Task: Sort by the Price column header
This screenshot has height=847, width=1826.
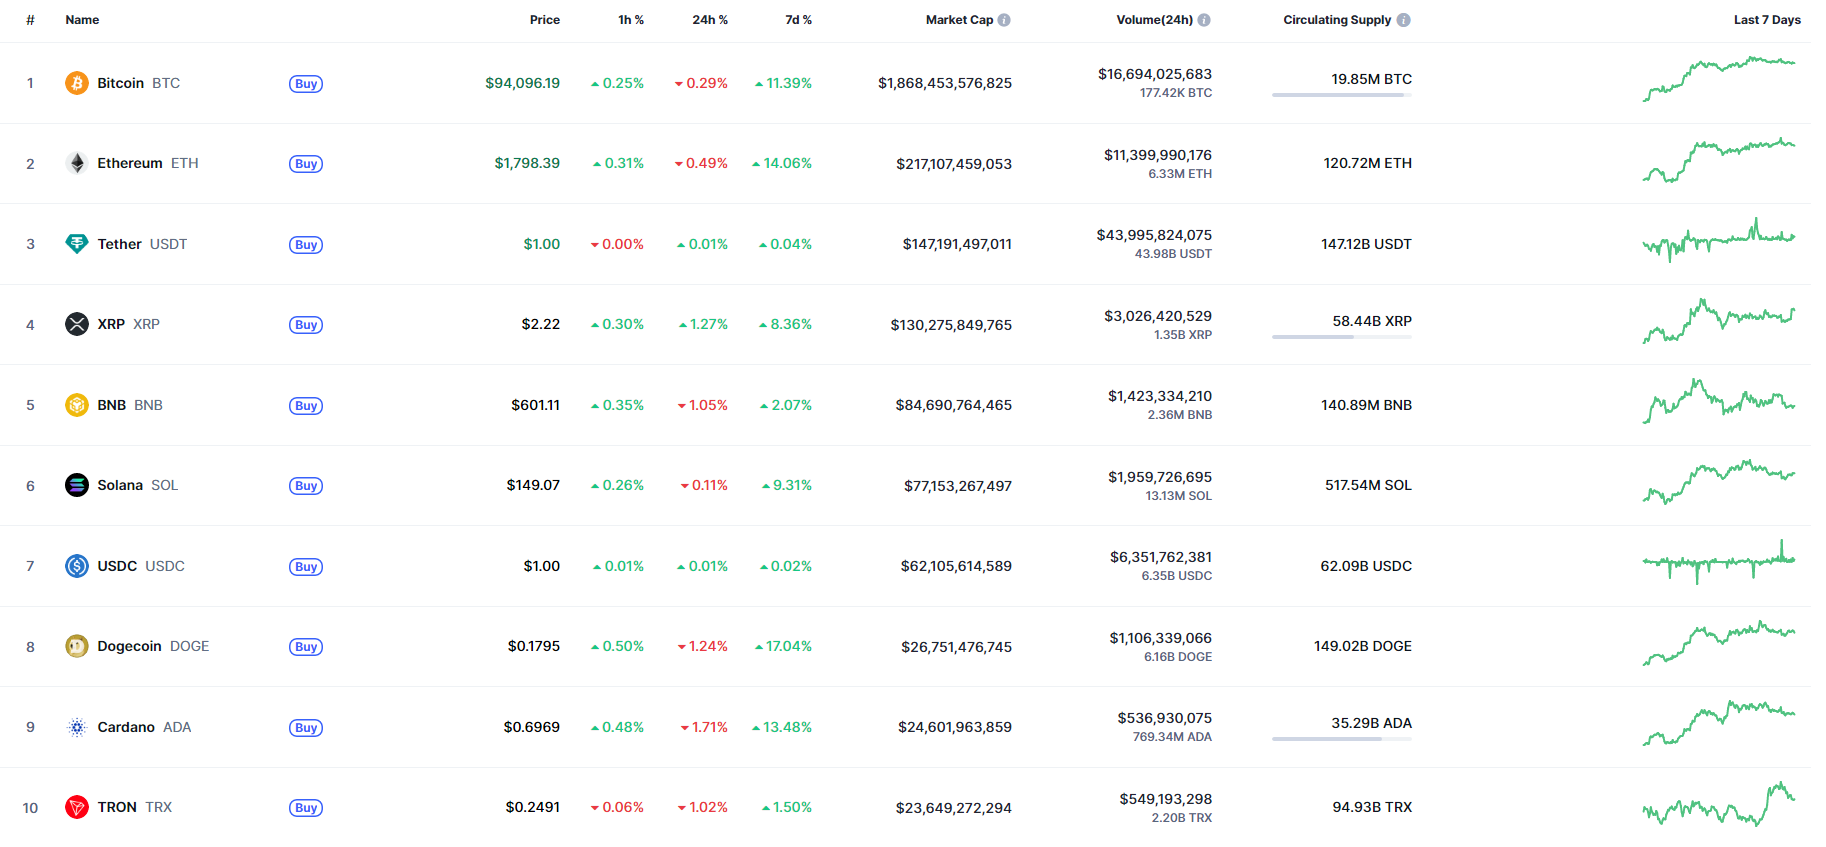Action: point(545,20)
